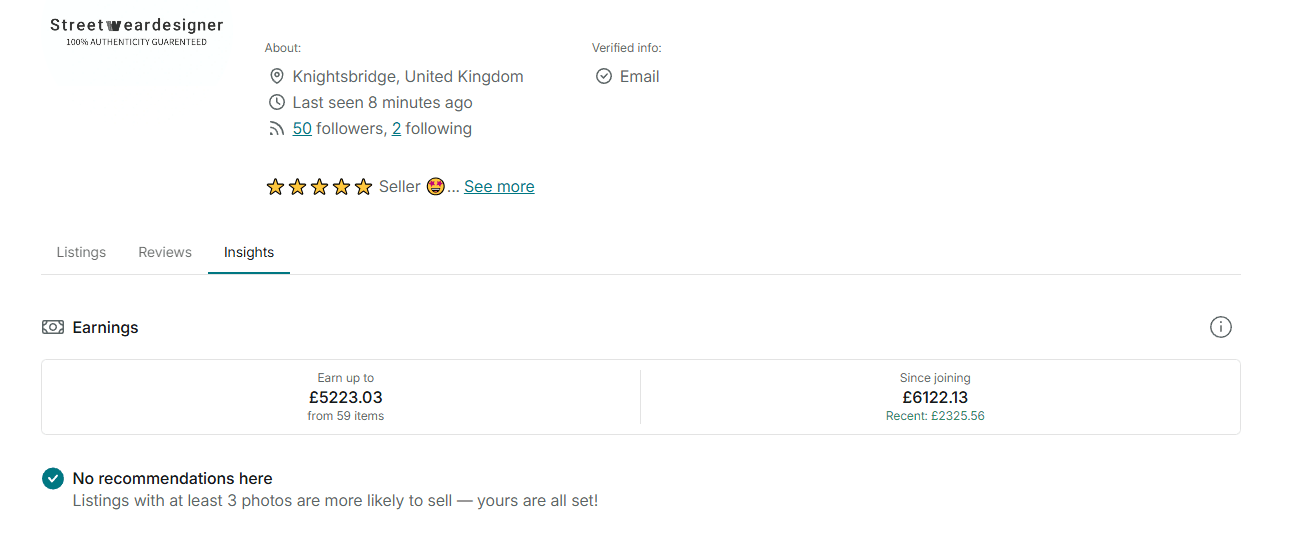Click the five-star seller rating
The height and width of the screenshot is (534, 1315).
319,186
